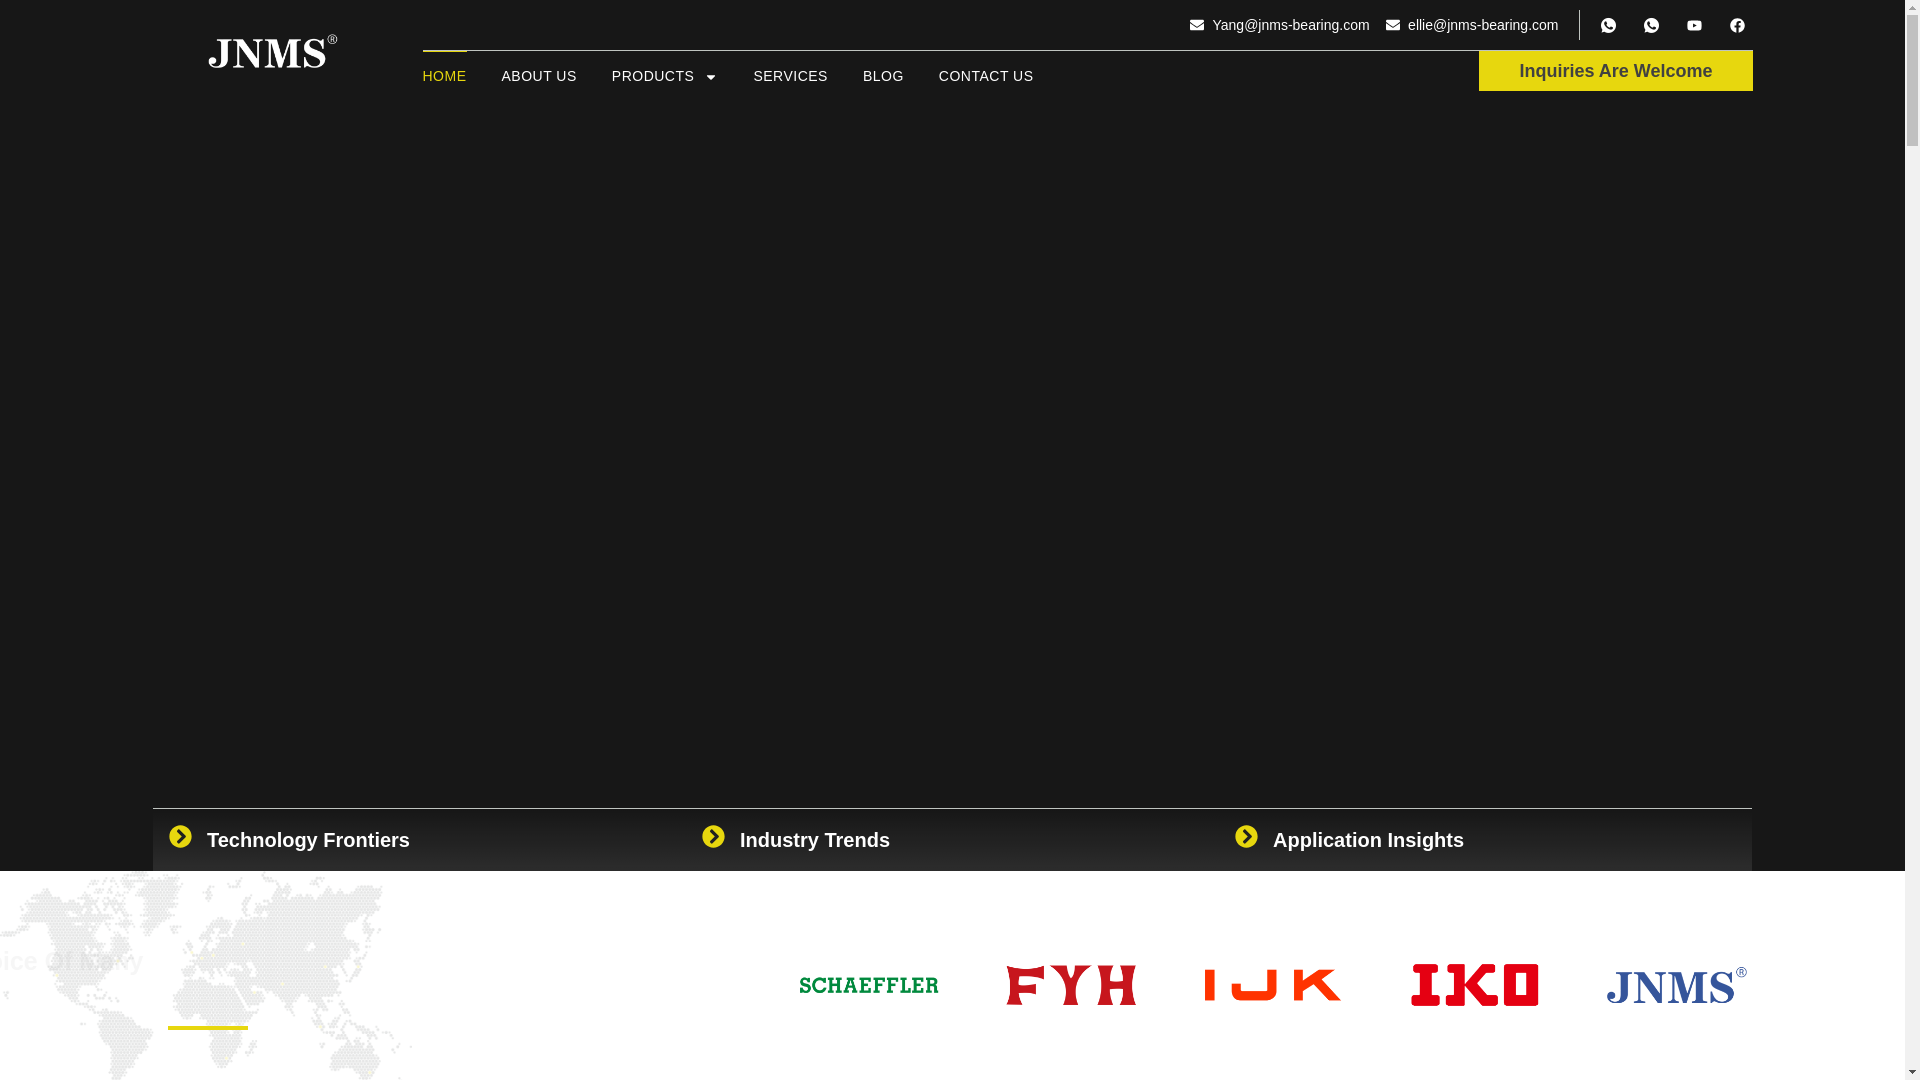Click the blue JNMS brand logo
This screenshot has height=1080, width=1920.
pyautogui.click(x=1676, y=986)
